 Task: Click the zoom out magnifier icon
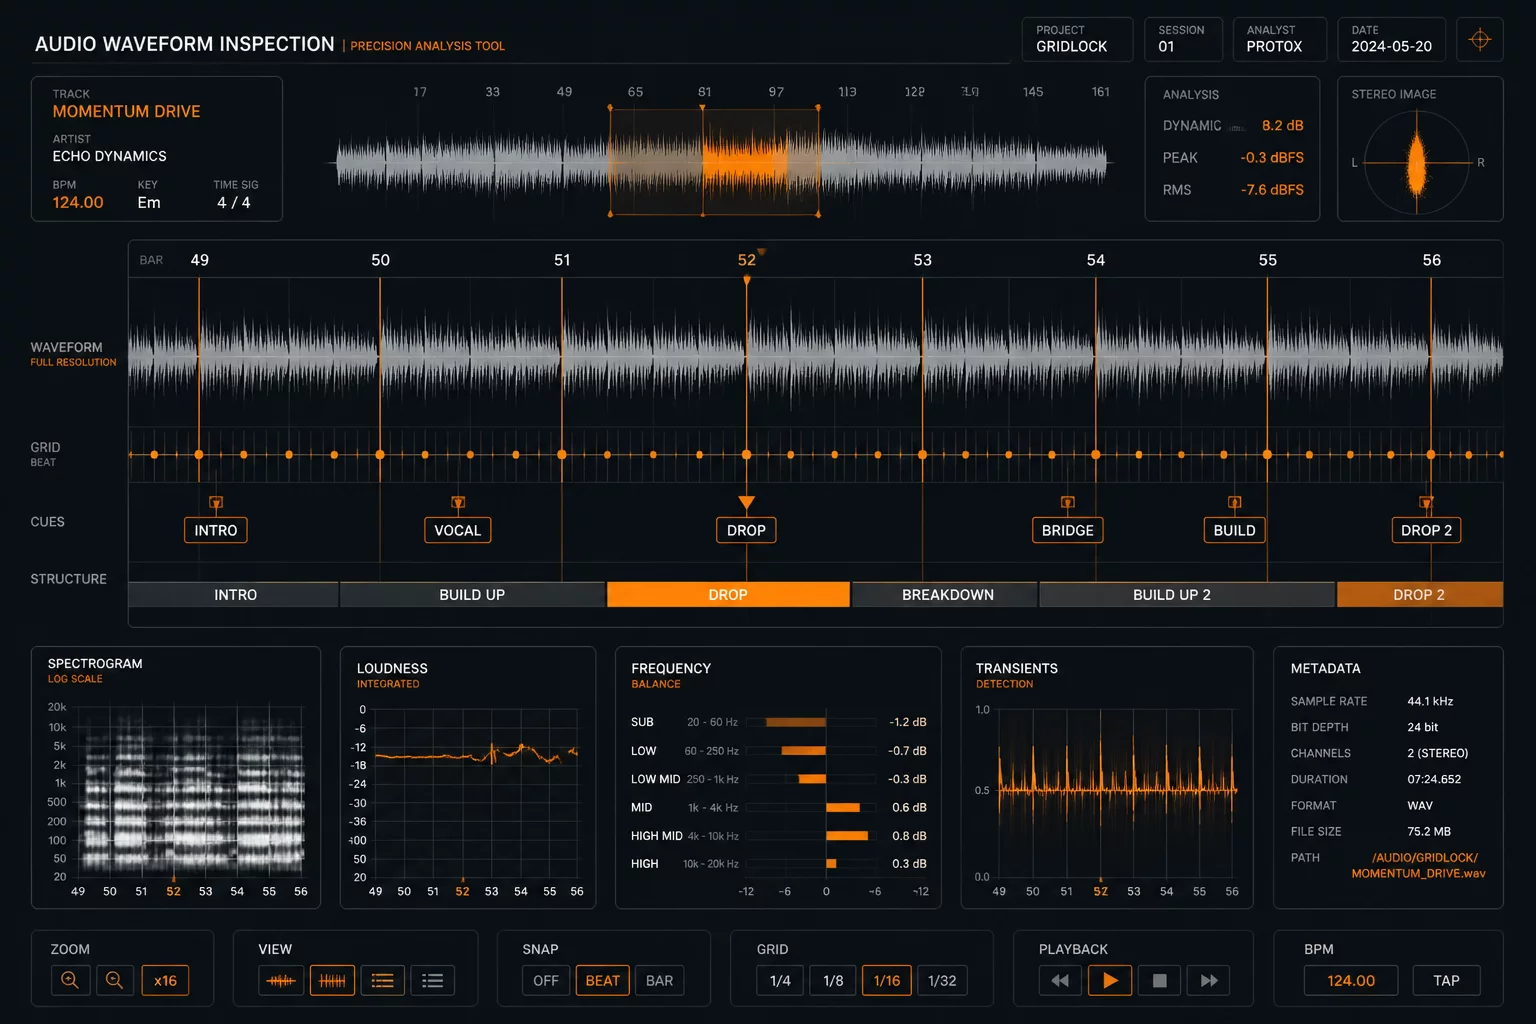[115, 980]
